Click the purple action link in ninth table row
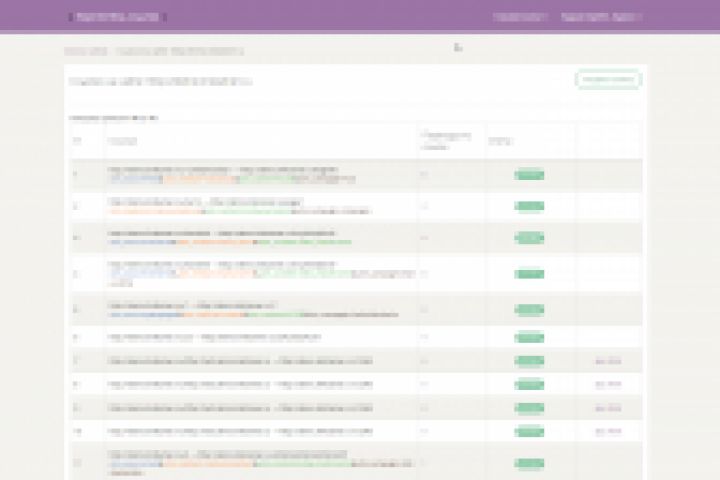The width and height of the screenshot is (720, 480). [x=608, y=408]
